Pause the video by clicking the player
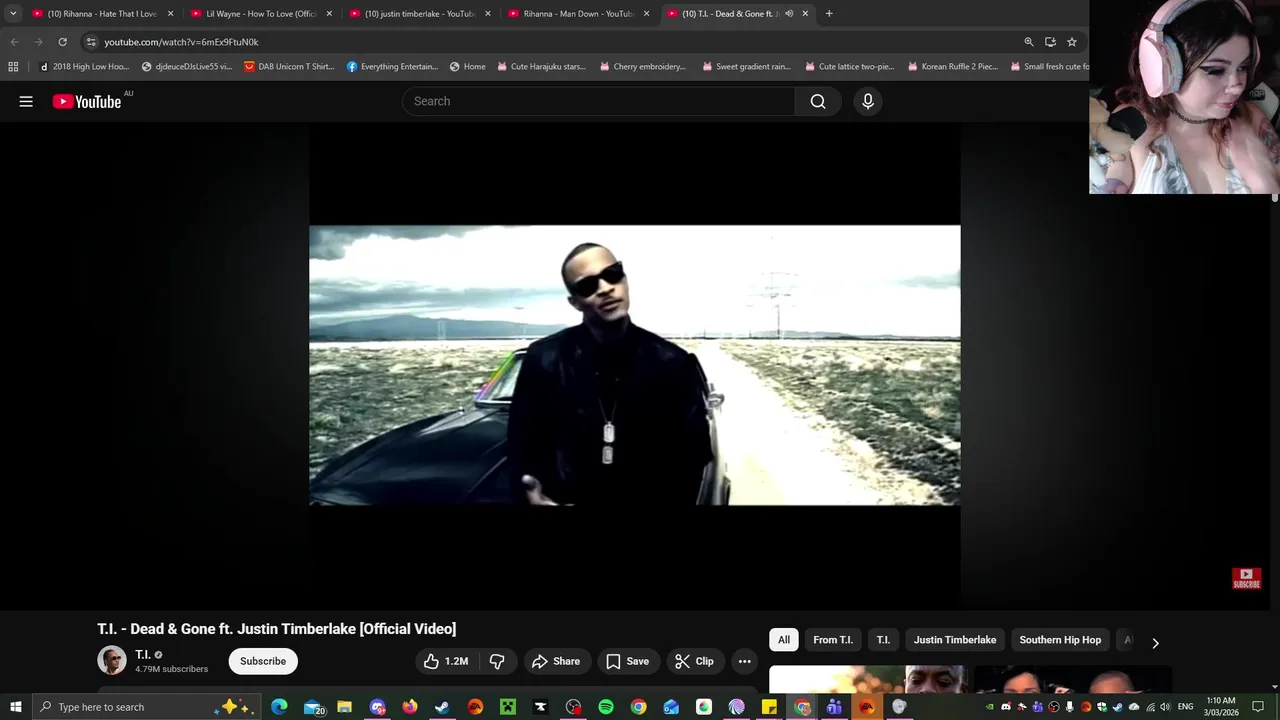 (x=635, y=365)
